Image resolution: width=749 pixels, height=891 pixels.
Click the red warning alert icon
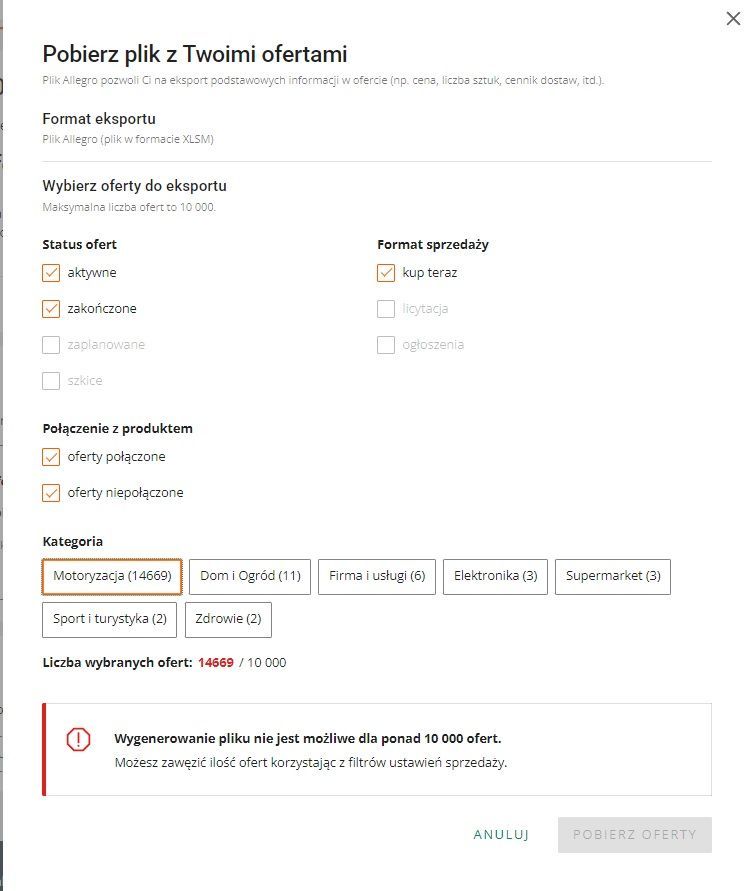click(78, 739)
